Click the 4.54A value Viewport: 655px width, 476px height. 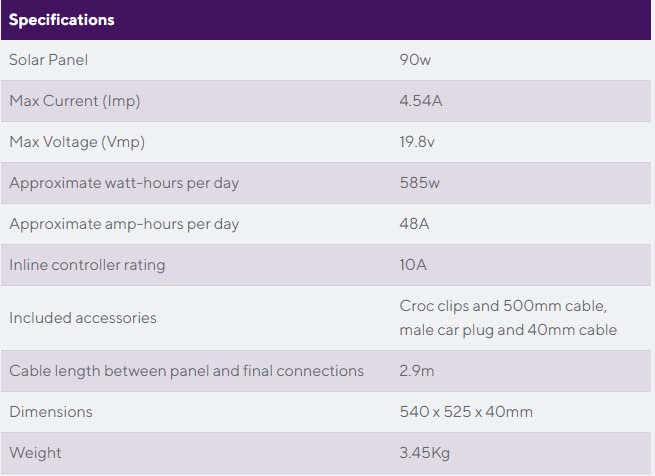tap(420, 101)
